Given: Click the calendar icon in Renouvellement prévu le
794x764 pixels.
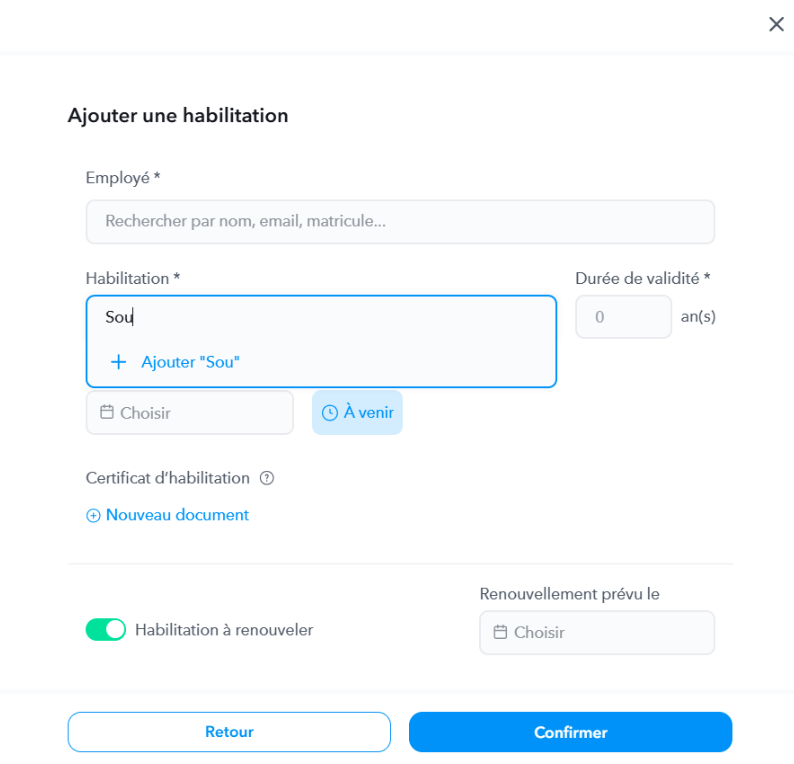Looking at the screenshot, I should pyautogui.click(x=500, y=632).
